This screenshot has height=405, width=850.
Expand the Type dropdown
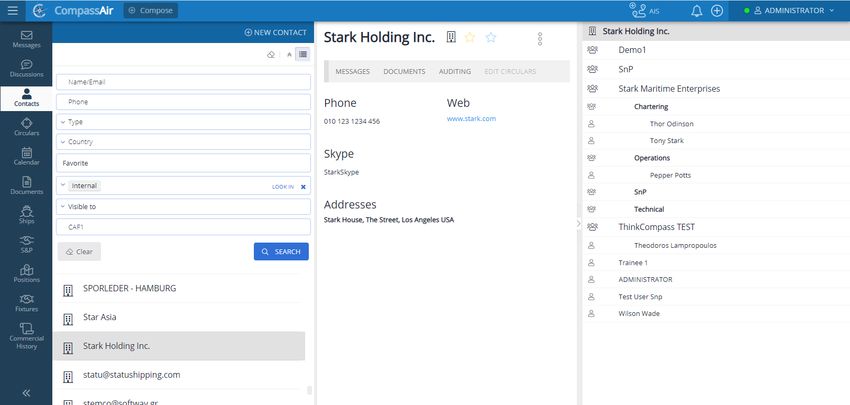coord(183,122)
